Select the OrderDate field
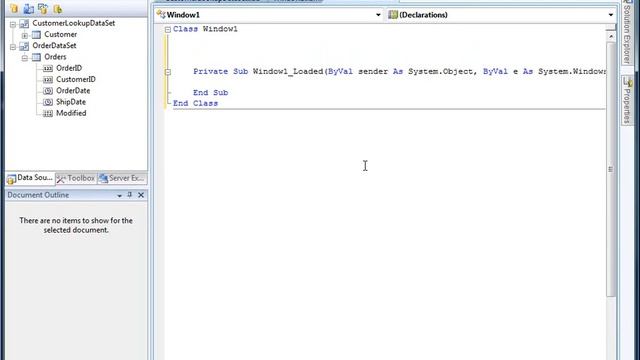The height and width of the screenshot is (360, 640). [x=73, y=91]
